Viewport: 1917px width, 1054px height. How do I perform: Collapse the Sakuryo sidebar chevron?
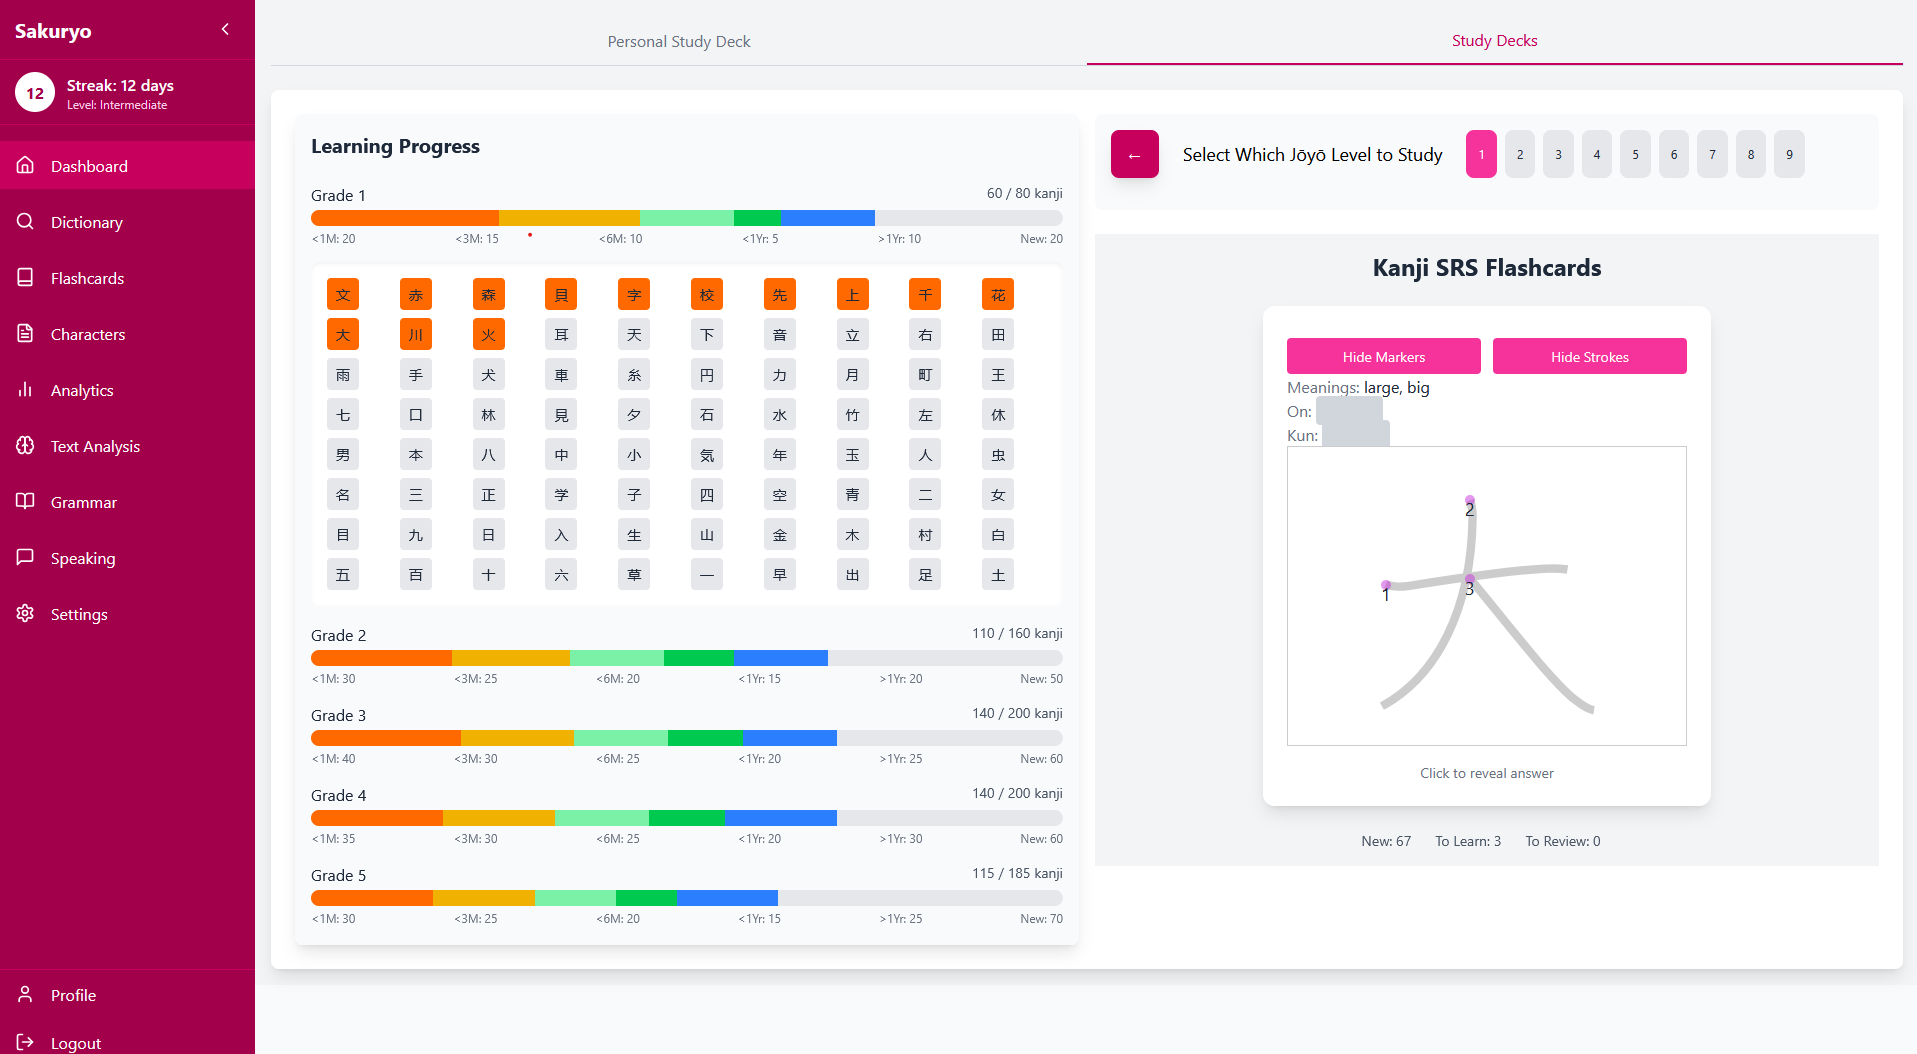pos(225,30)
